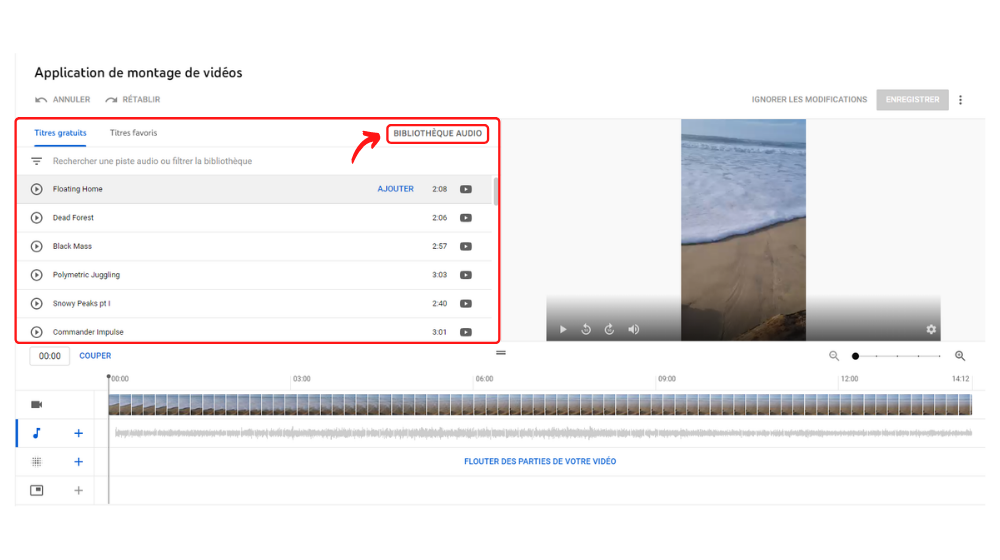
Task: Play the video preview
Action: [x=562, y=330]
